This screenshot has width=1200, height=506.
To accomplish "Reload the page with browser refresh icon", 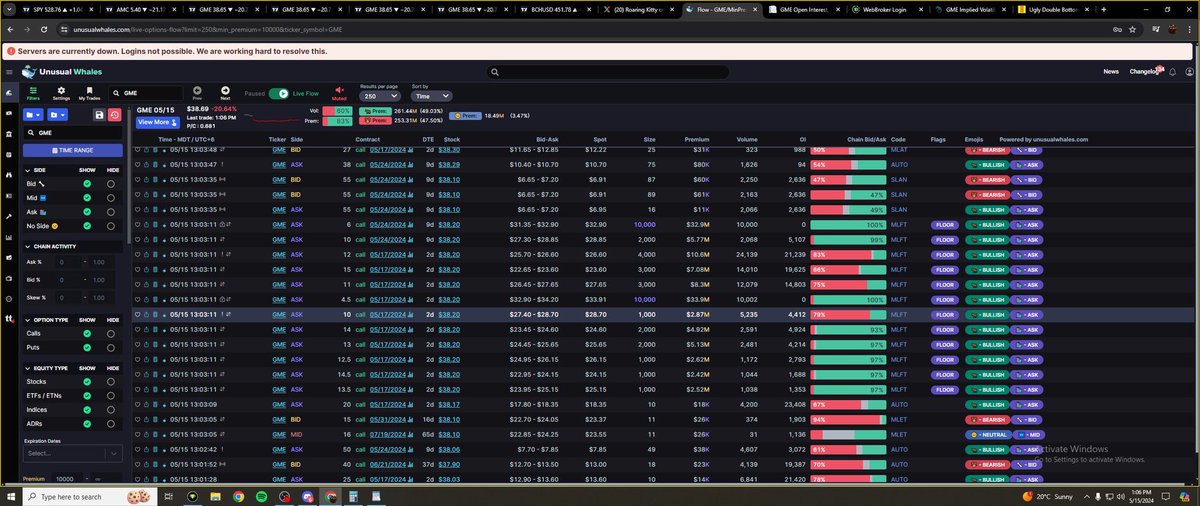I will [x=45, y=30].
